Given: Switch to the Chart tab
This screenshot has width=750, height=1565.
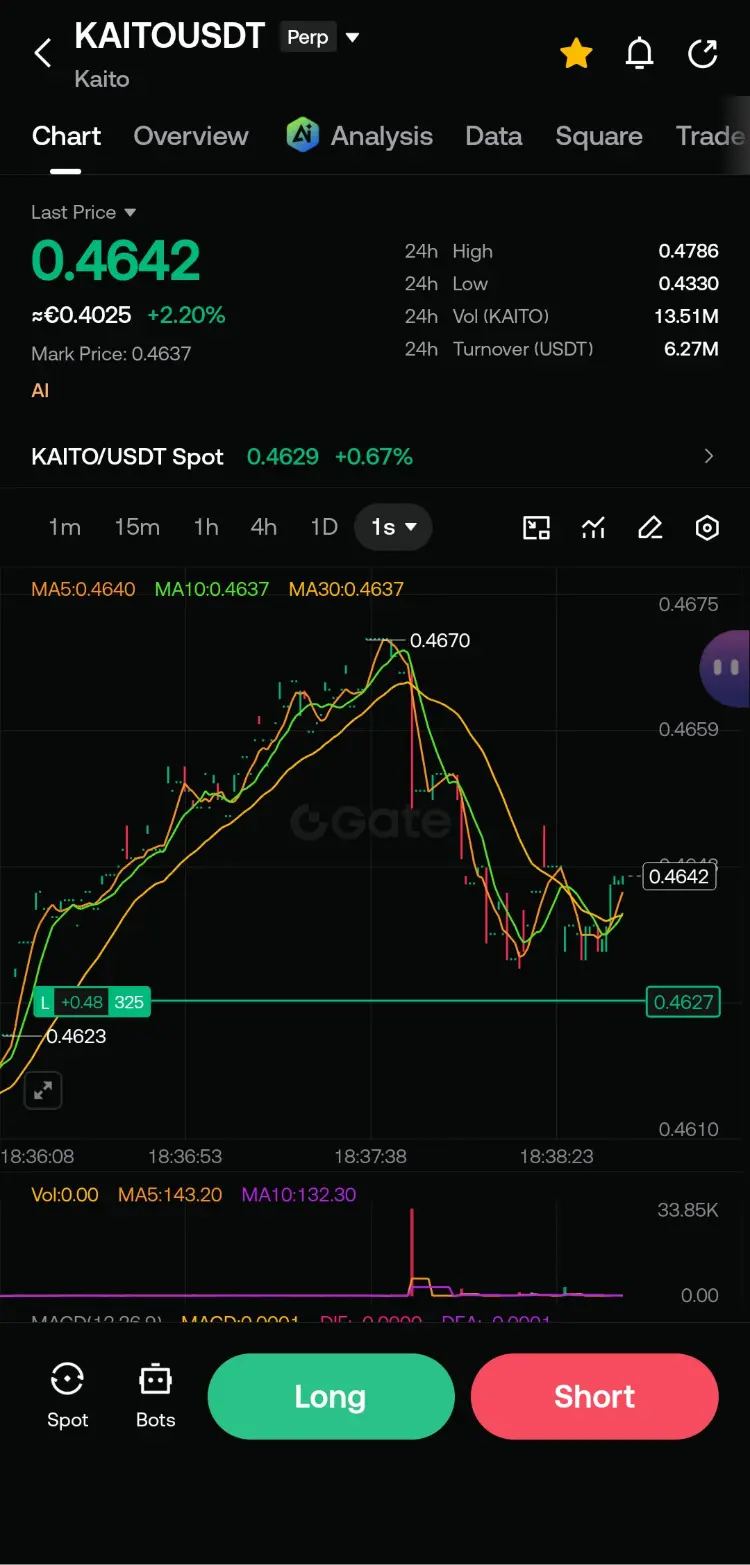Looking at the screenshot, I should coord(66,136).
